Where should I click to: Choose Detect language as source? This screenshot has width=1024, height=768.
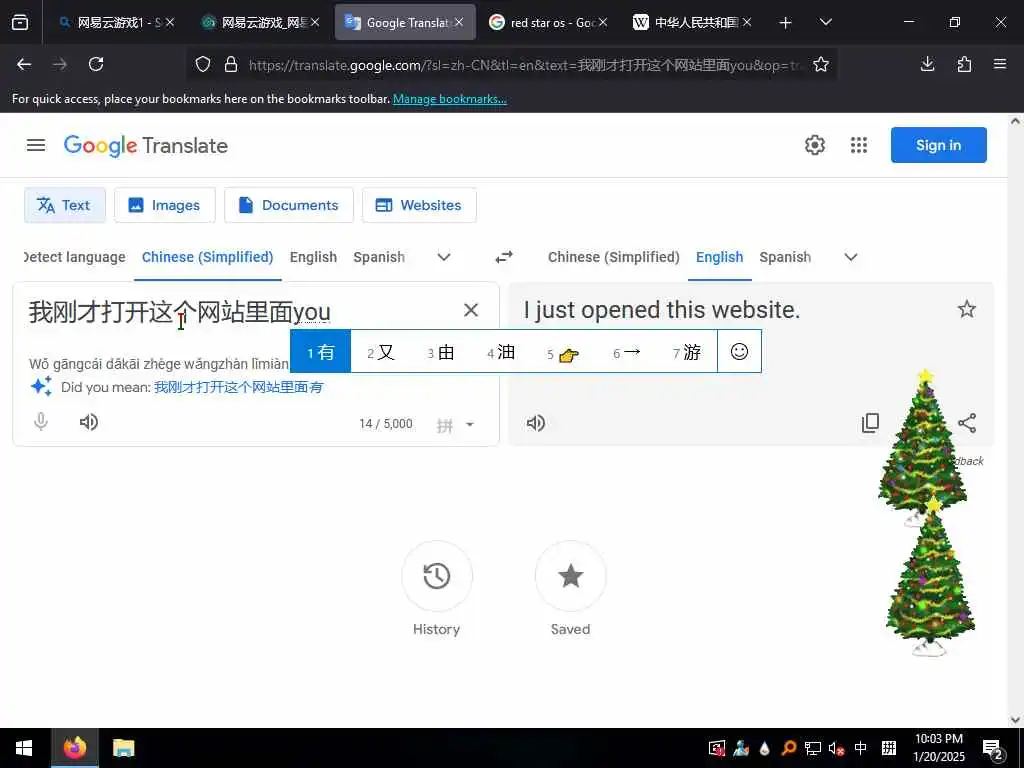pyautogui.click(x=74, y=257)
